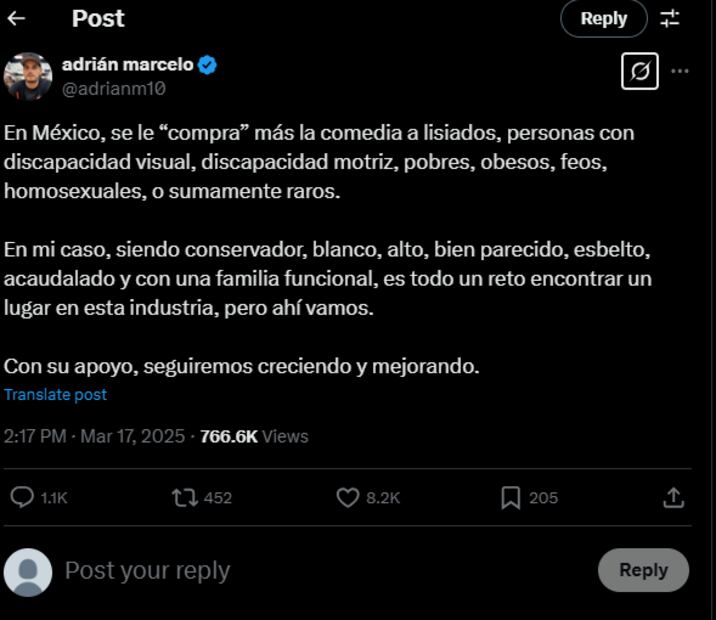Click the share upload icon
The width and height of the screenshot is (716, 620).
pyautogui.click(x=674, y=497)
